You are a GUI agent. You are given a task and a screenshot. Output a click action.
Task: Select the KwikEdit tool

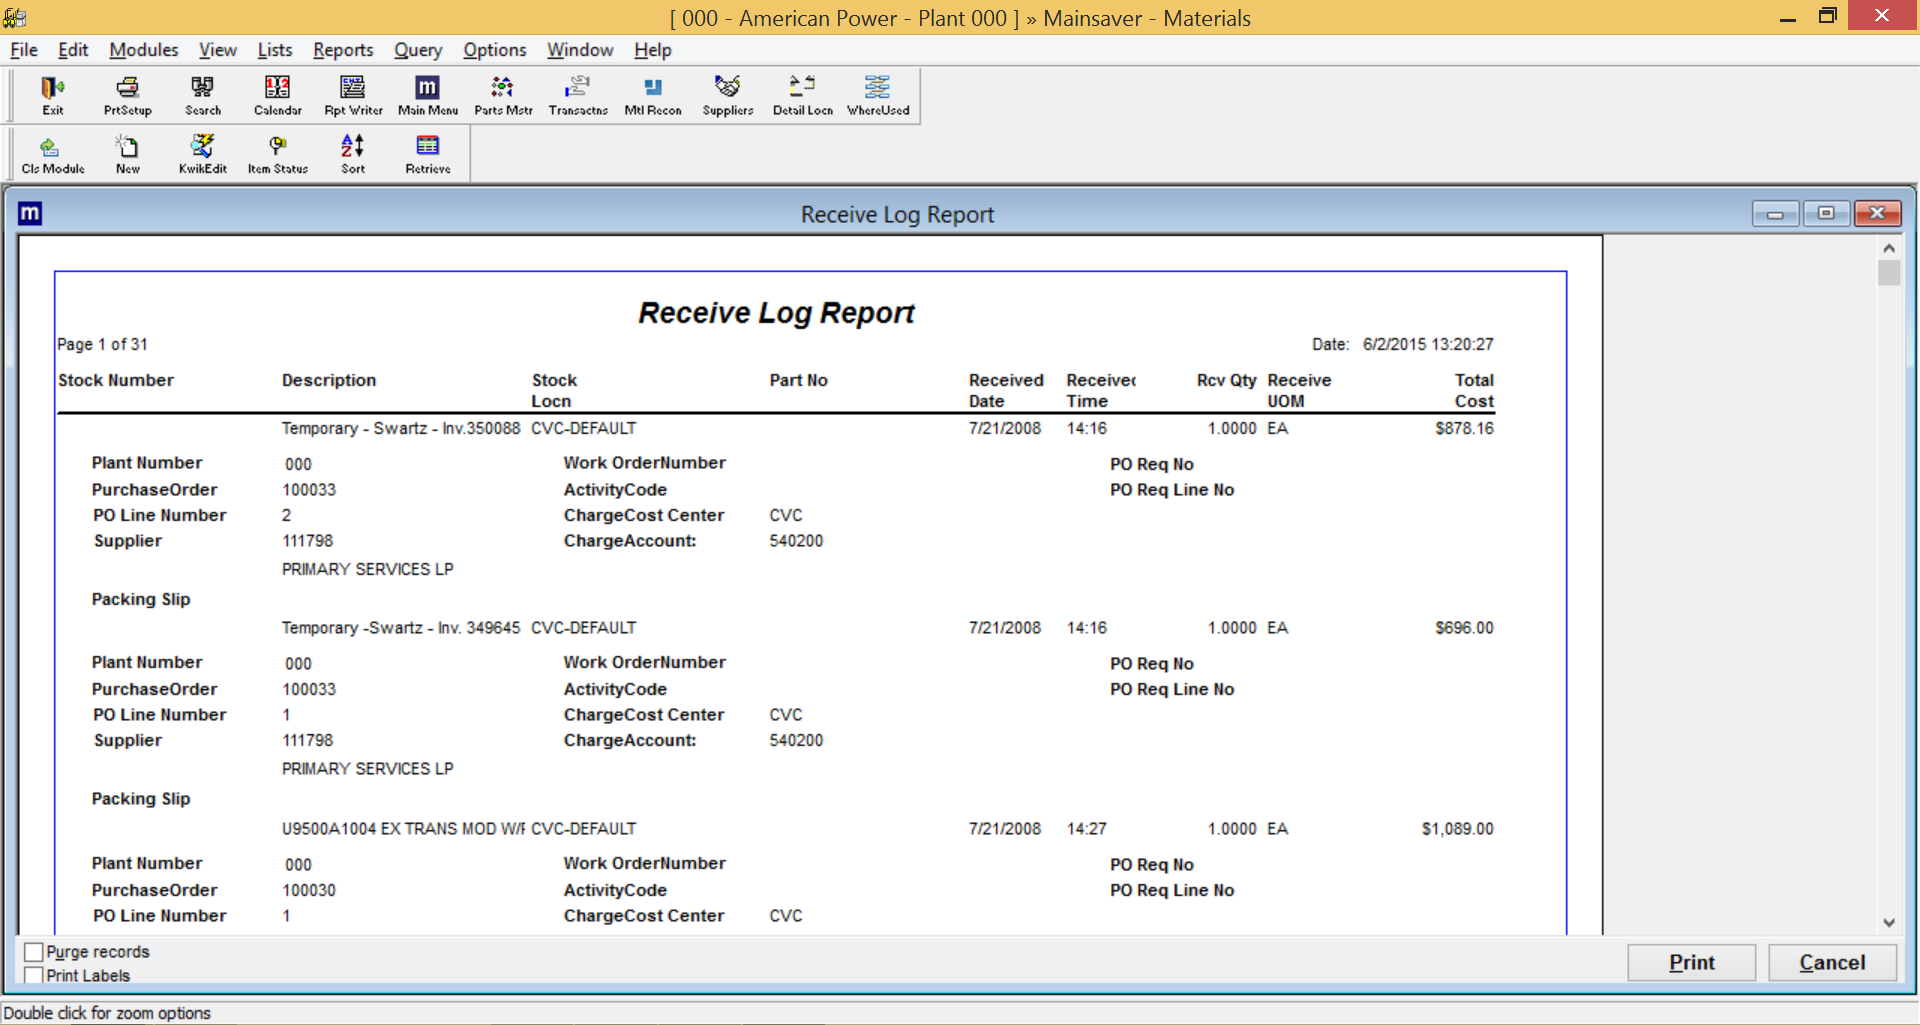tap(202, 153)
